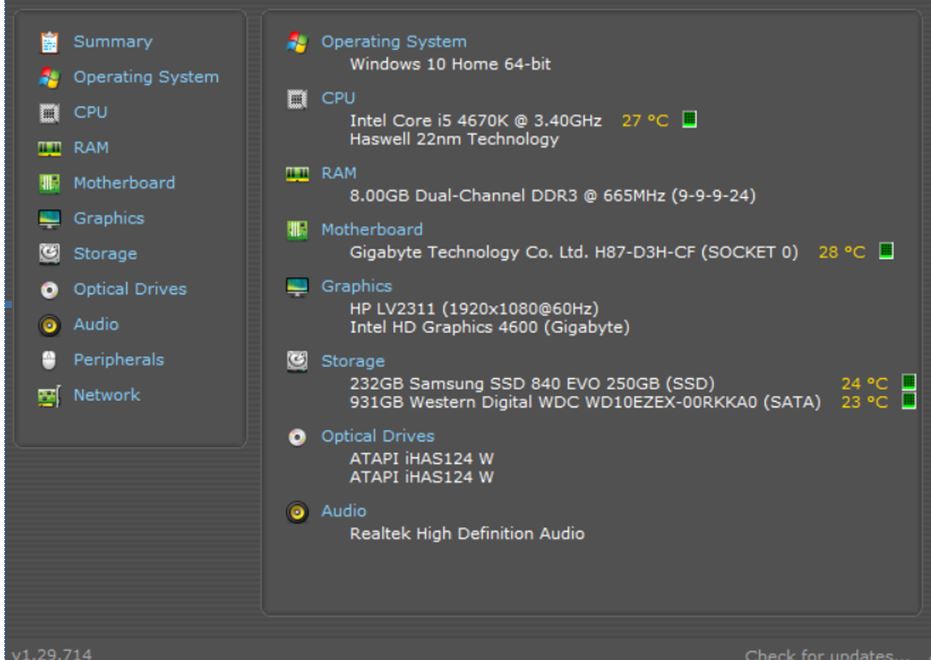Image resolution: width=931 pixels, height=660 pixels.
Task: Click CPU chip icon in main panel heading
Action: (297, 99)
